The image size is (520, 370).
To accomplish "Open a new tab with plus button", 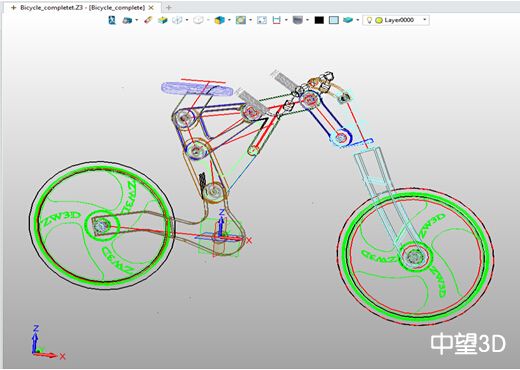I will point(169,7).
